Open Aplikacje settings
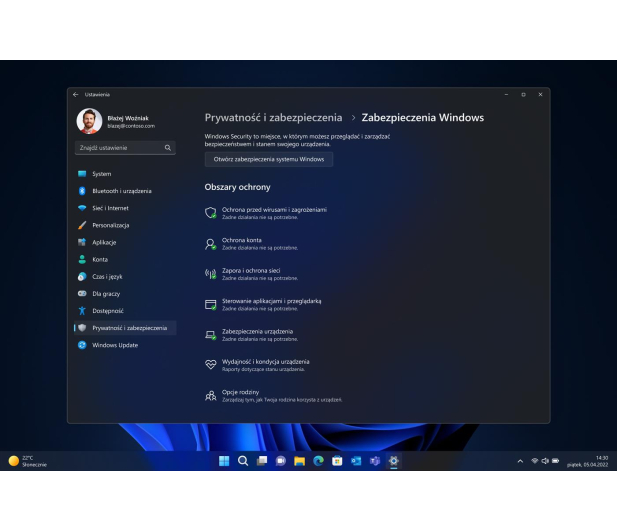Screen dimensions: 617x530 [x=125, y=242]
